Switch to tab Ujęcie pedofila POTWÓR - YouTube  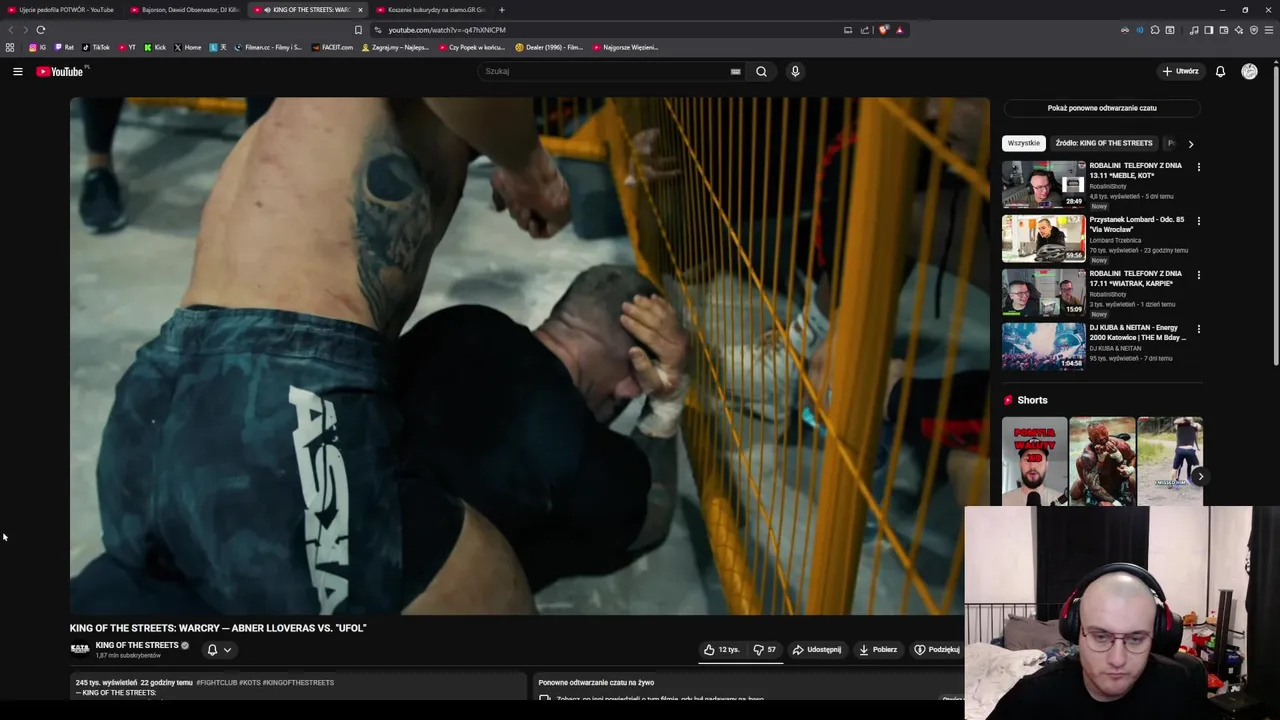point(60,10)
